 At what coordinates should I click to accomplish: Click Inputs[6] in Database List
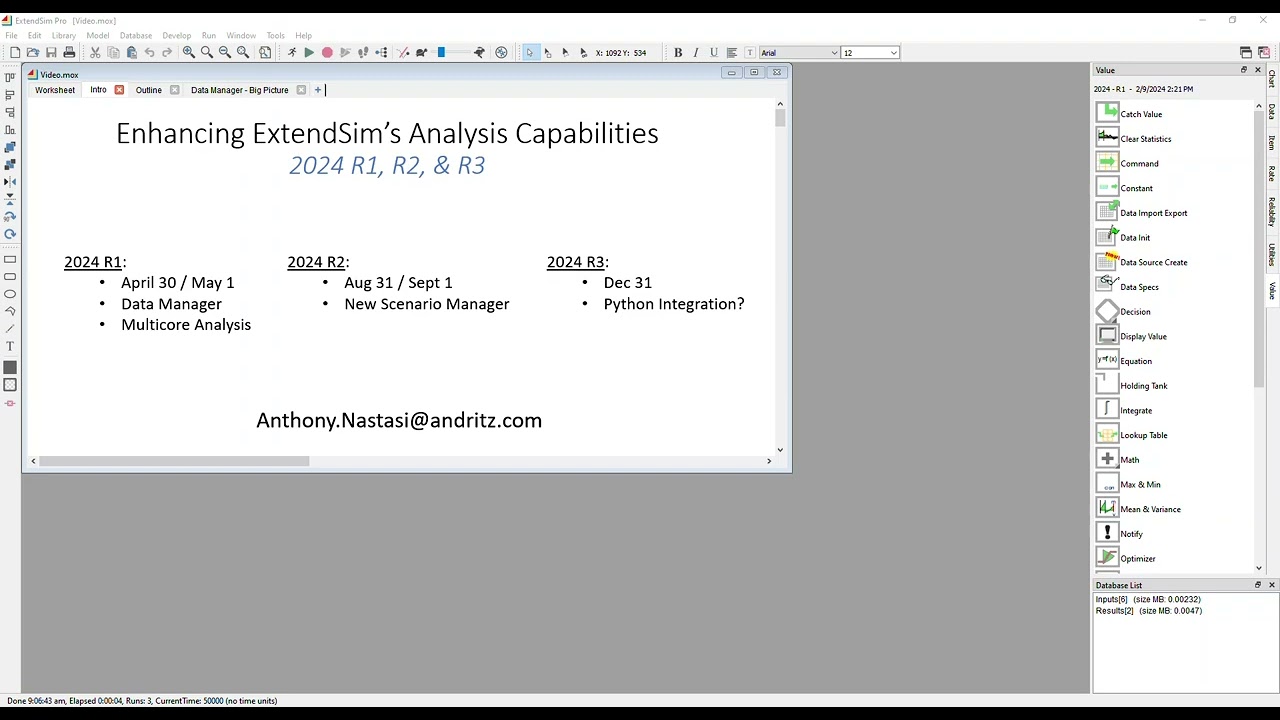pos(1148,599)
